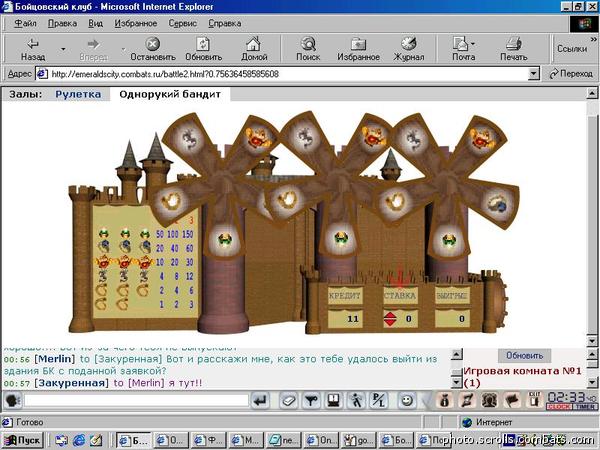The image size is (600, 450).
Task: Click the Остановить stop icon
Action: point(153,44)
